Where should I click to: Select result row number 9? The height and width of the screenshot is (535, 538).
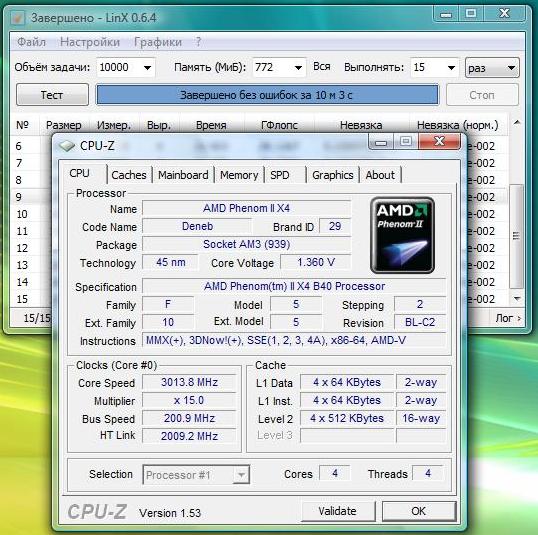[x=19, y=197]
